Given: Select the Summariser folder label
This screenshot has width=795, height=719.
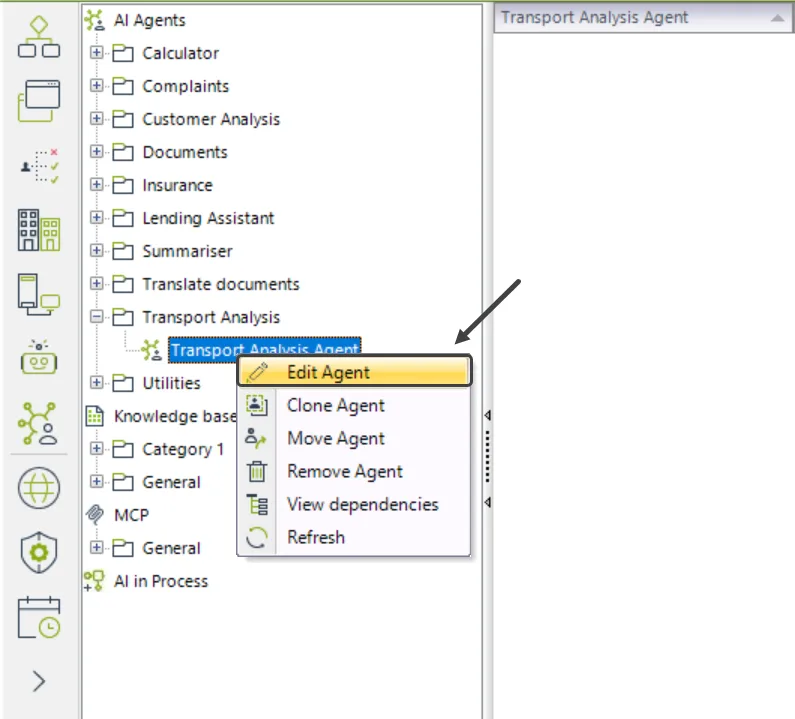Looking at the screenshot, I should point(187,251).
